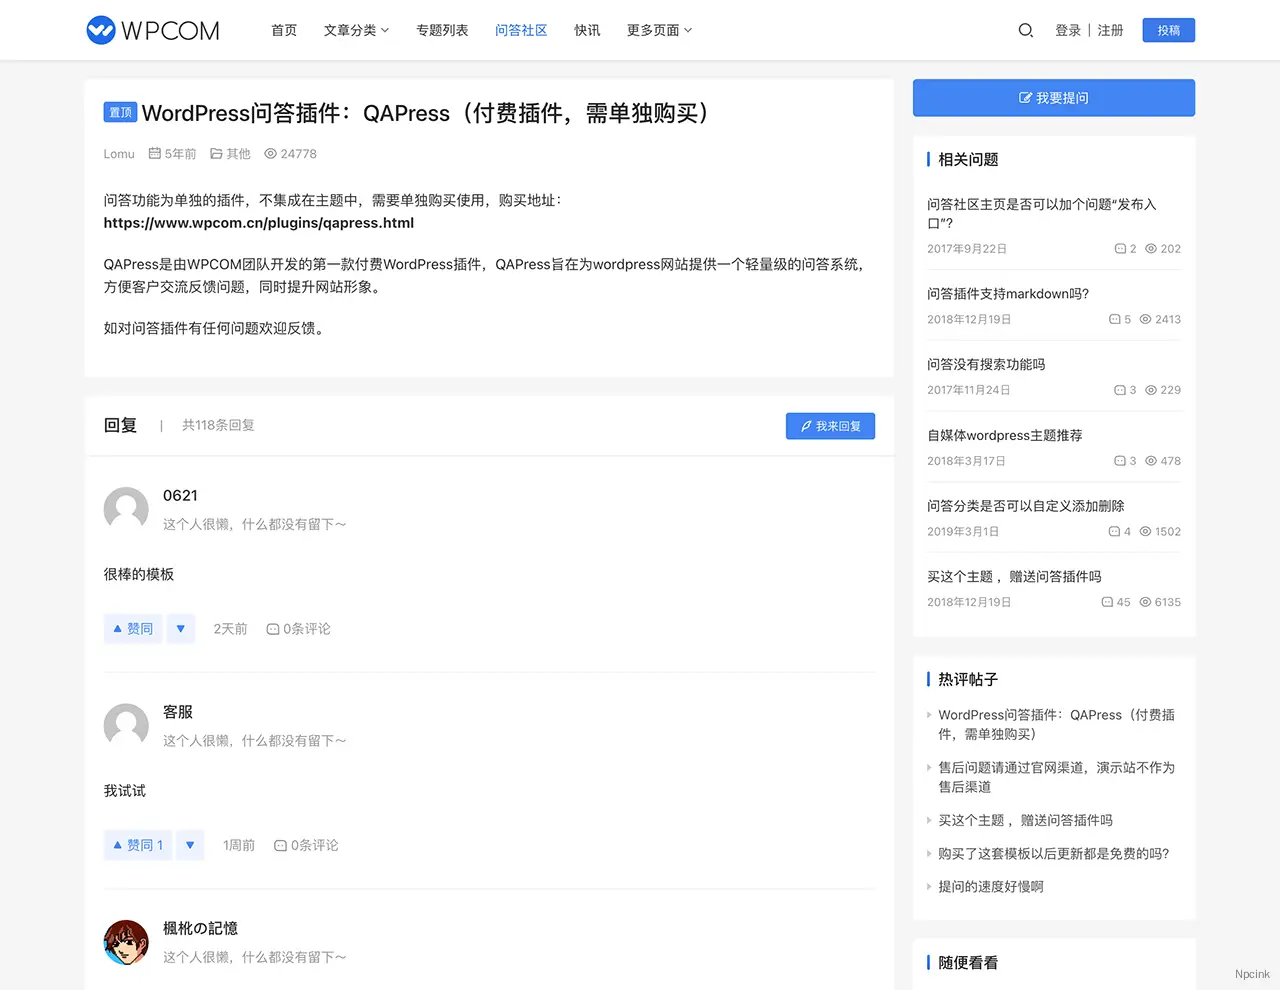Click the eye icon next to the 24778 view count
Image resolution: width=1280 pixels, height=990 pixels.
click(x=268, y=154)
